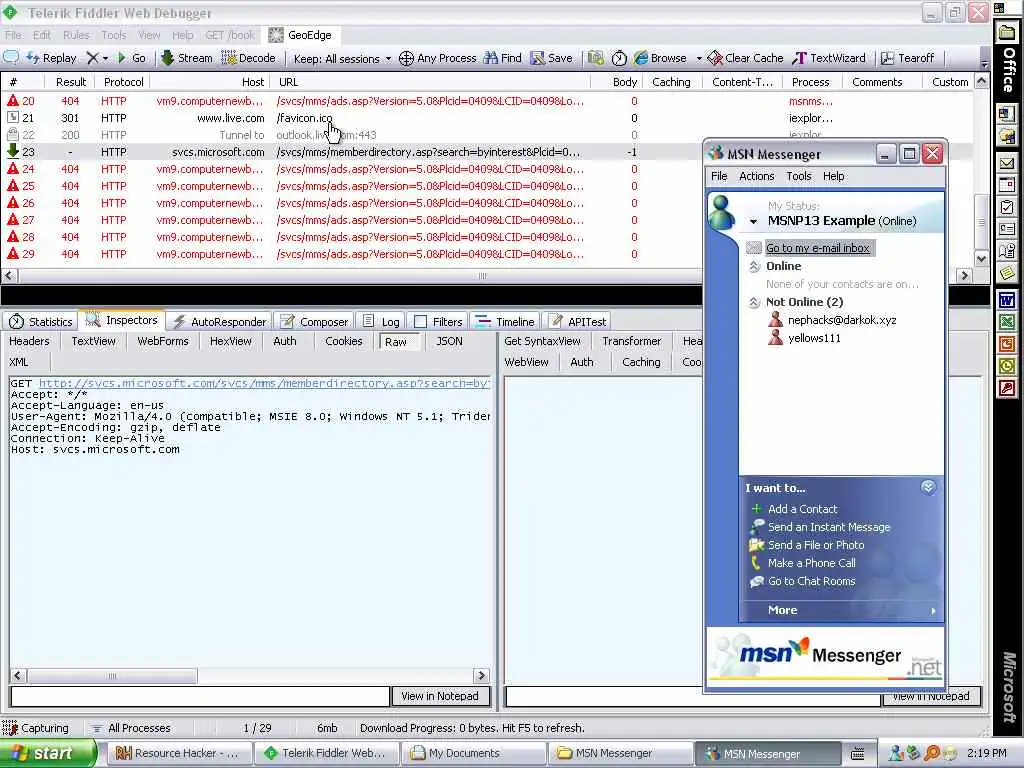Select the Transformer response tab
The image size is (1024, 768).
point(632,341)
